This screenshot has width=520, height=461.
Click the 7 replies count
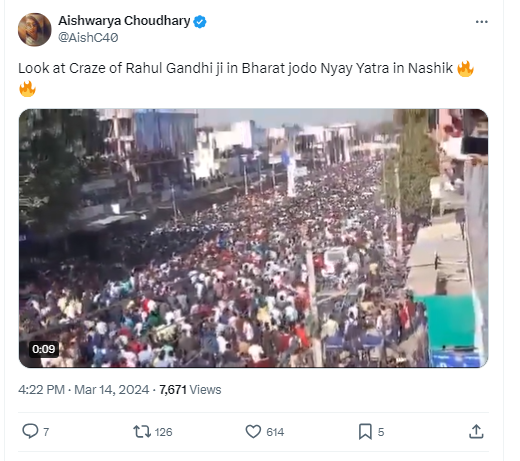[46, 432]
